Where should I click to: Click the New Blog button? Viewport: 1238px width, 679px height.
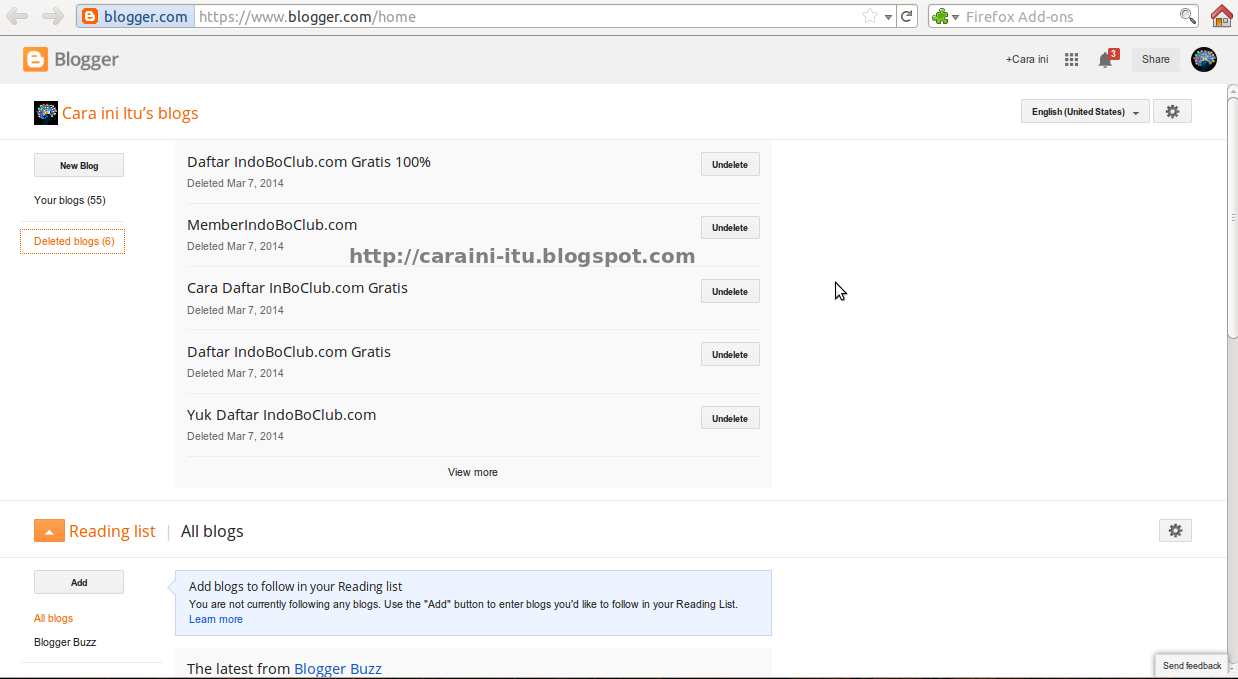point(79,166)
